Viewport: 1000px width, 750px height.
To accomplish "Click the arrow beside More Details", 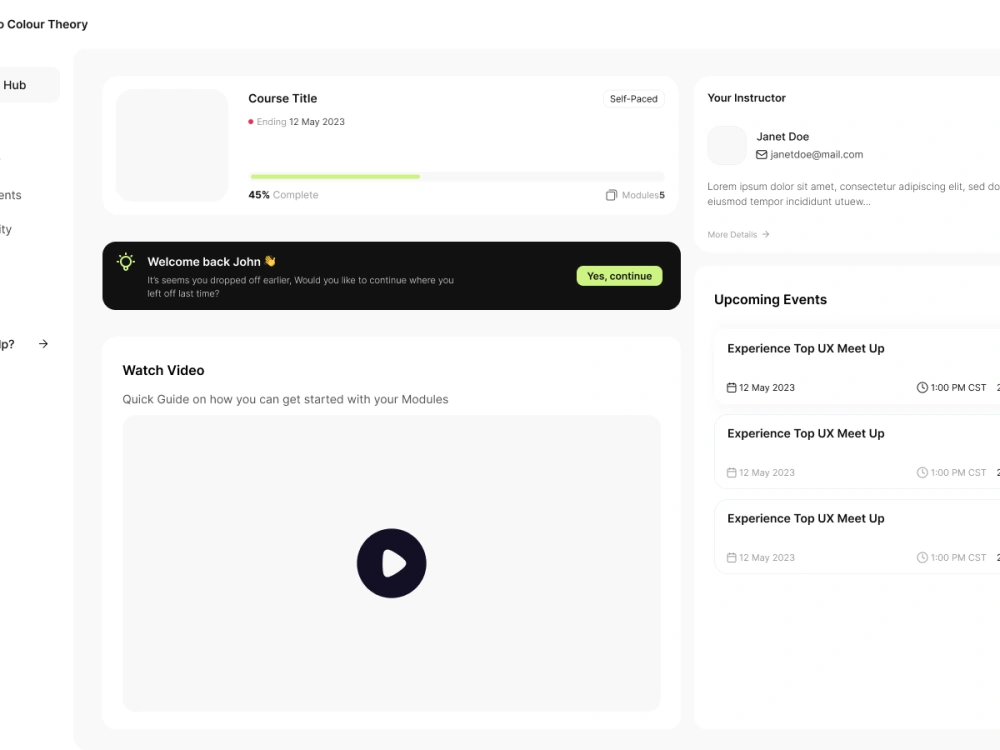I will tap(765, 235).
